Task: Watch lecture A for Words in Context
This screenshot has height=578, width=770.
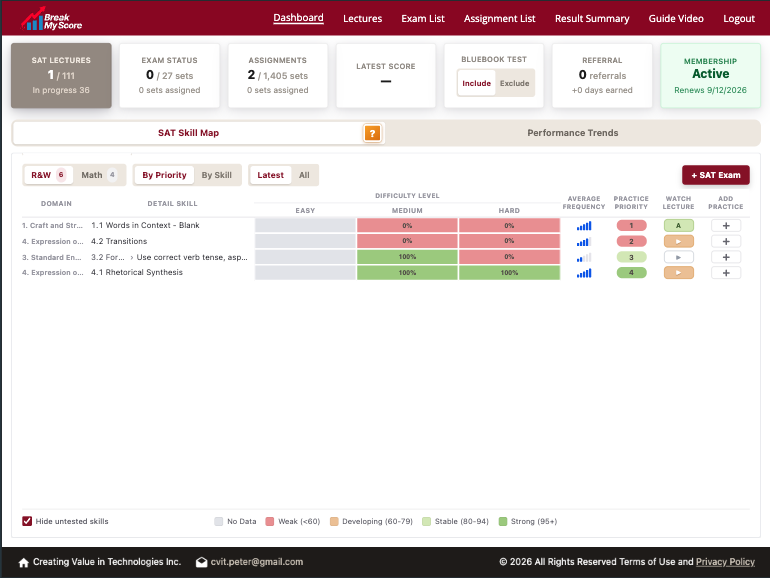Action: pos(679,226)
